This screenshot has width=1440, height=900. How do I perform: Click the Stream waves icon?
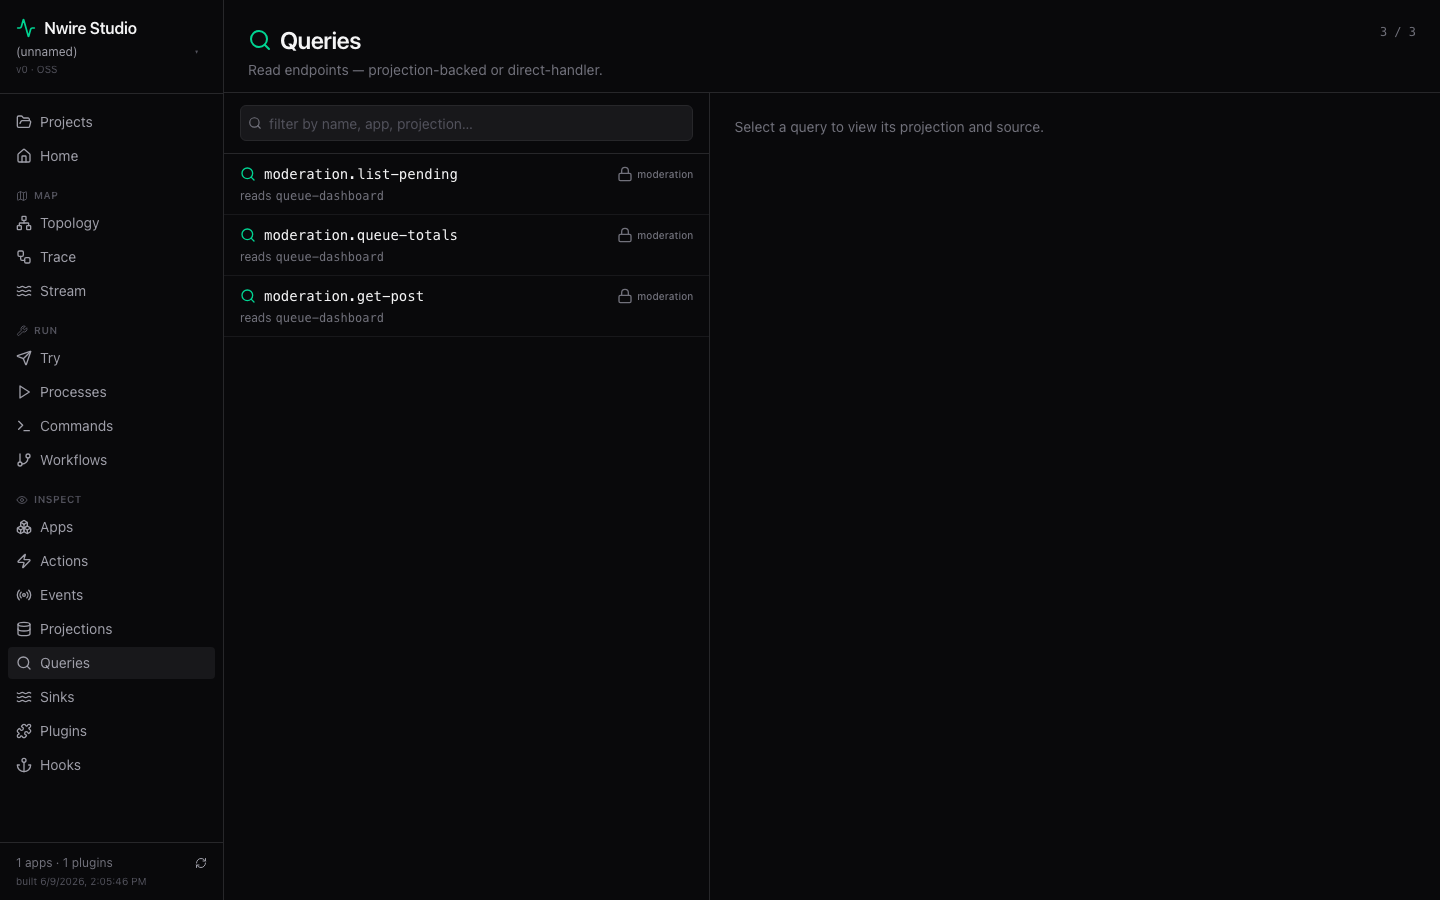(24, 291)
